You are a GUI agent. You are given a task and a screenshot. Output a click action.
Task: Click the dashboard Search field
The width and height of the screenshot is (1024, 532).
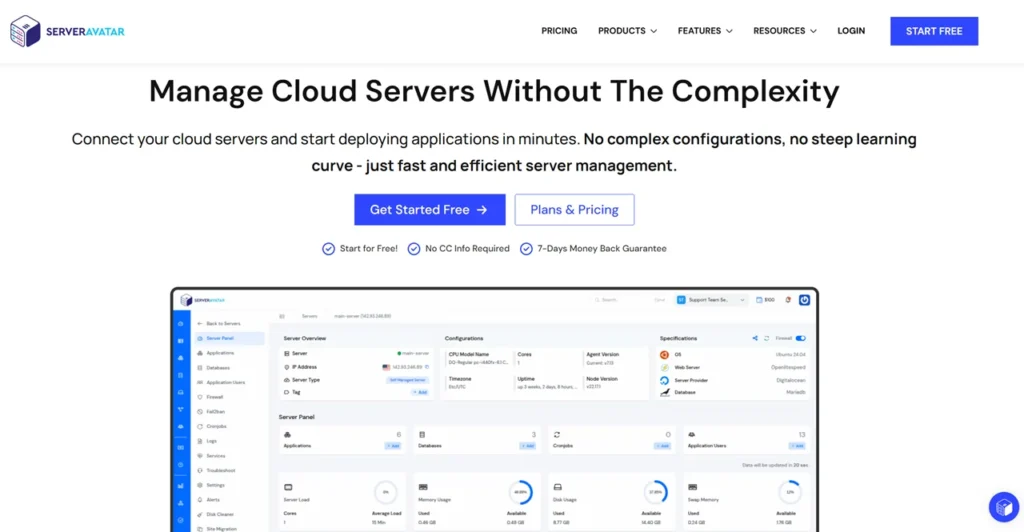coord(630,300)
